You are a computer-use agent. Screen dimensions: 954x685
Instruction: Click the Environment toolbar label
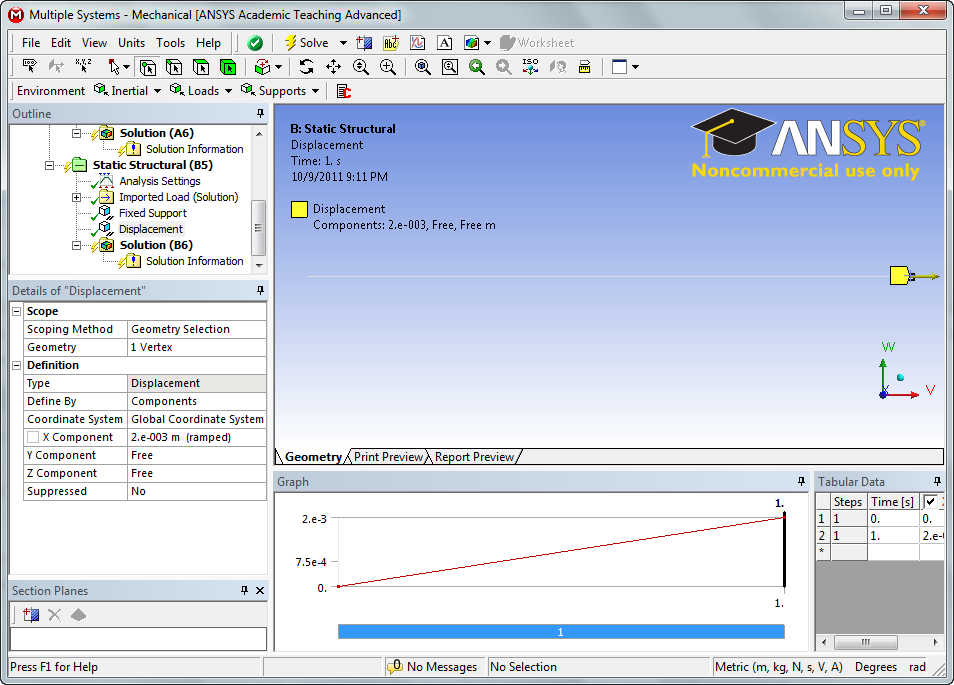coord(51,91)
